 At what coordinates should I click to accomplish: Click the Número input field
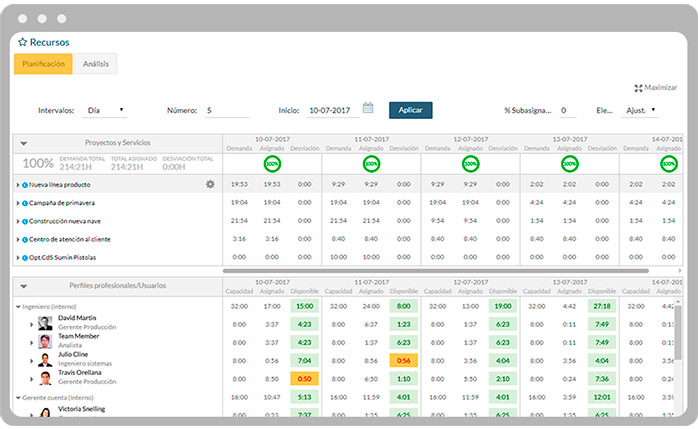[227, 111]
